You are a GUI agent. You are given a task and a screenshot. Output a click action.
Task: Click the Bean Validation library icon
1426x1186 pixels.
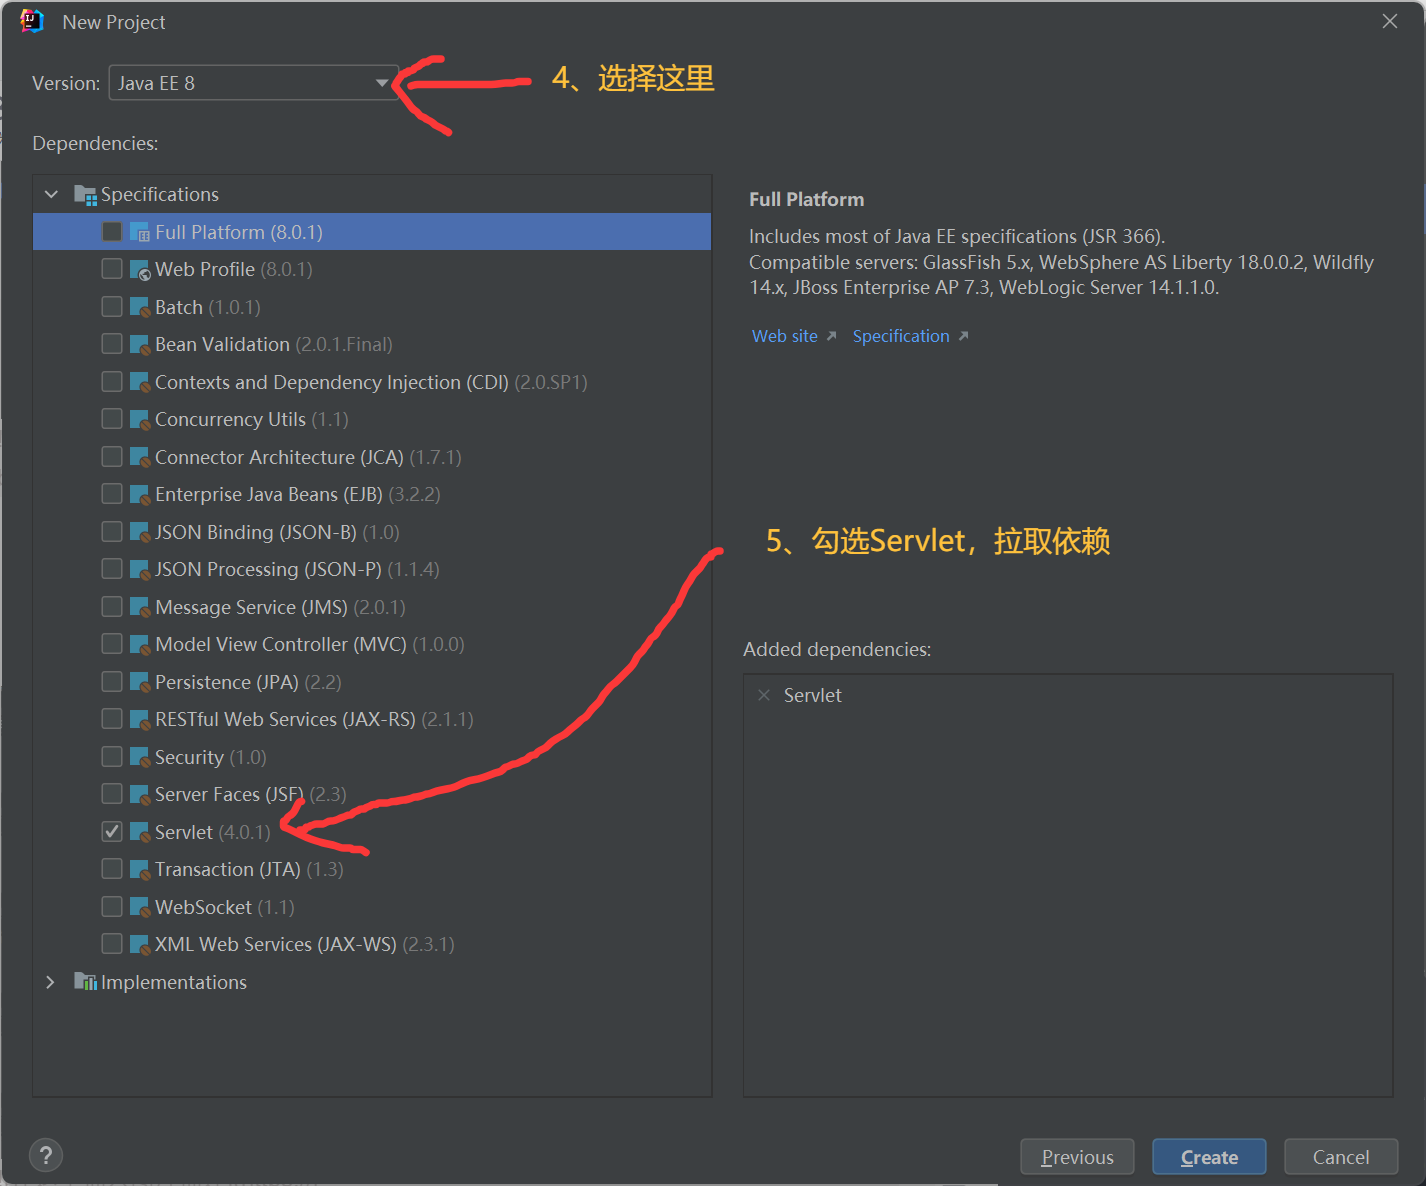[140, 345]
